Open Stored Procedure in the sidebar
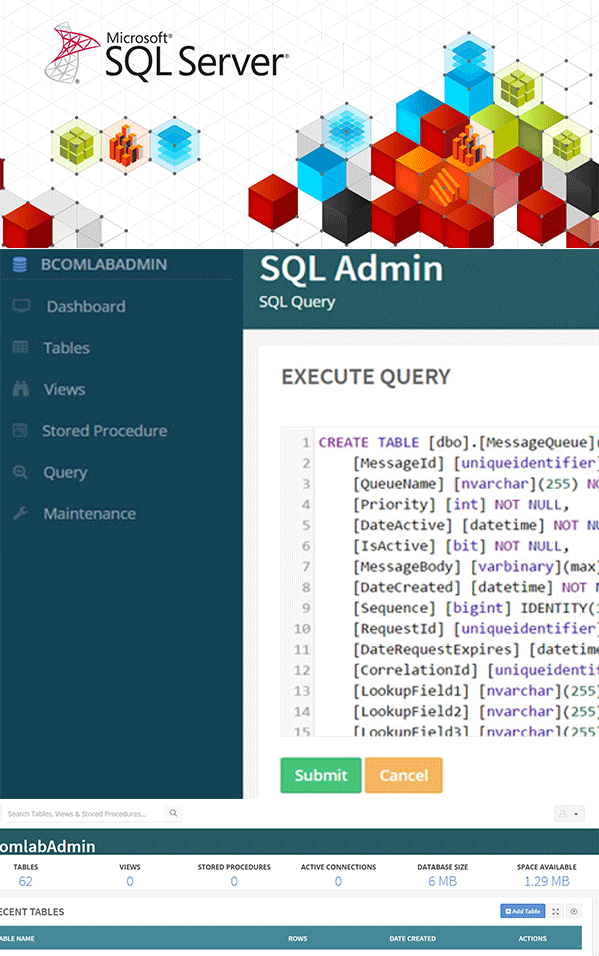Screen dimensions: 599x956 pyautogui.click(x=104, y=430)
